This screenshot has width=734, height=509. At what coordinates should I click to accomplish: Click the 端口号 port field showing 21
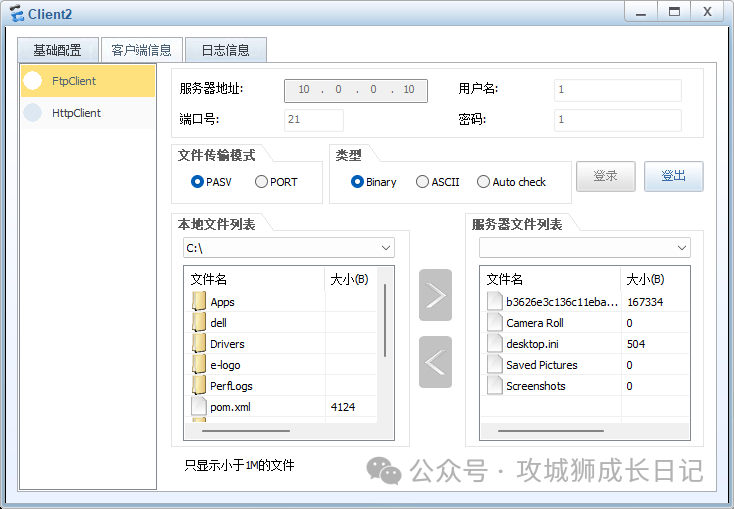(x=314, y=120)
